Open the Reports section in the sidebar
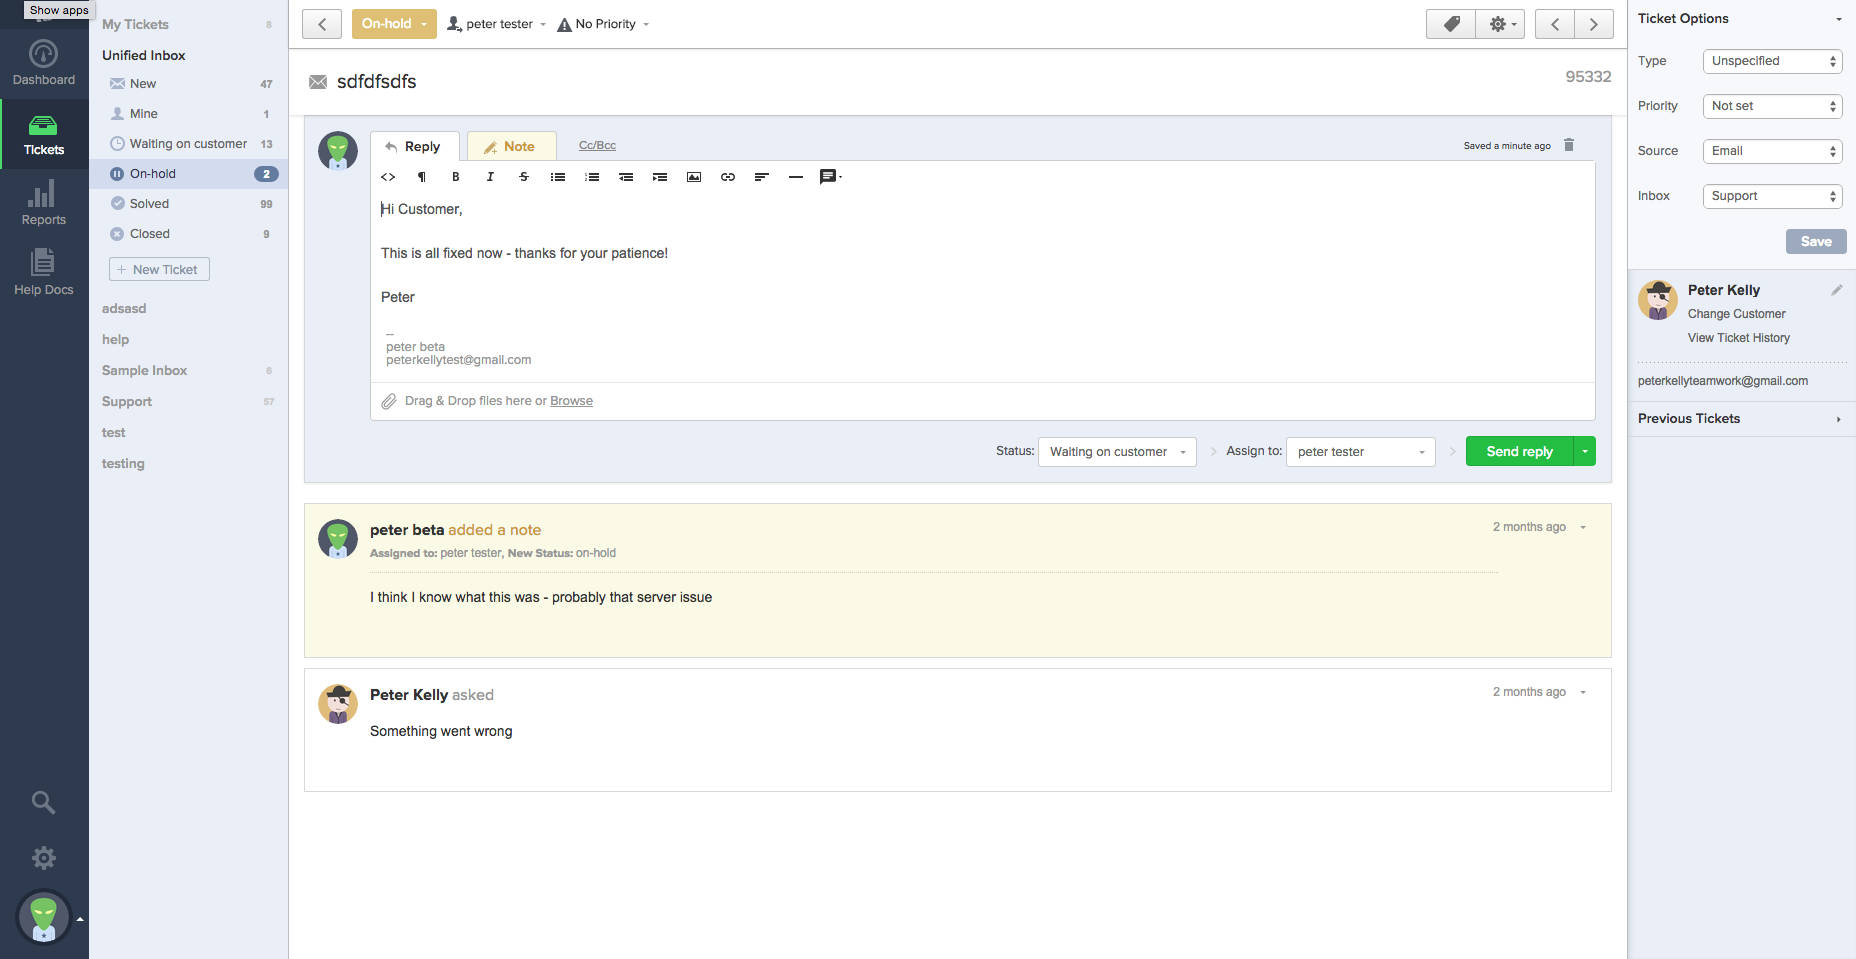Image resolution: width=1856 pixels, height=959 pixels. (44, 203)
